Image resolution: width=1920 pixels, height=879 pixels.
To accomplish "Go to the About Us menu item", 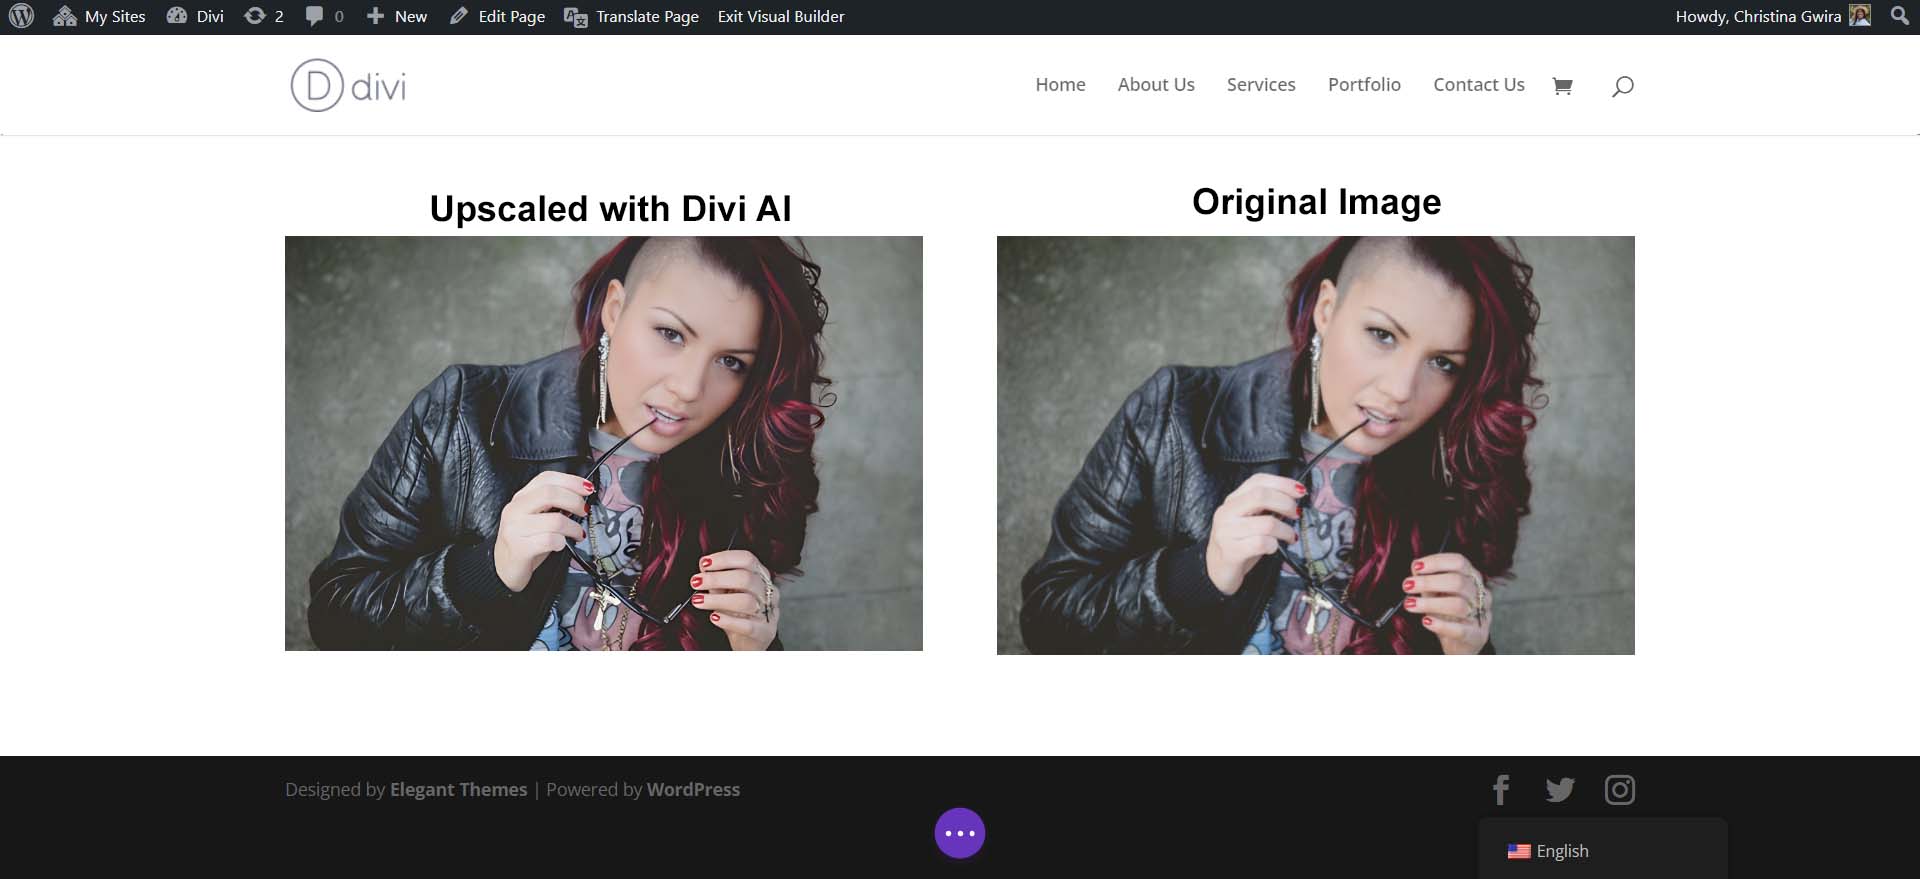I will tap(1155, 85).
